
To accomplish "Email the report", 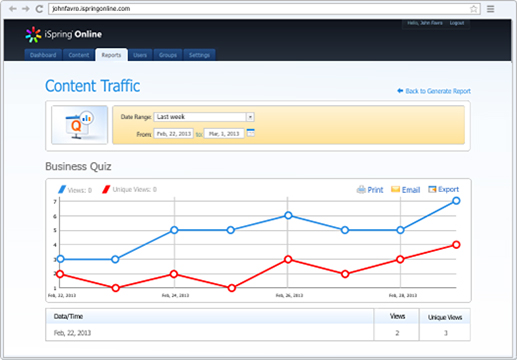I will click(x=405, y=190).
